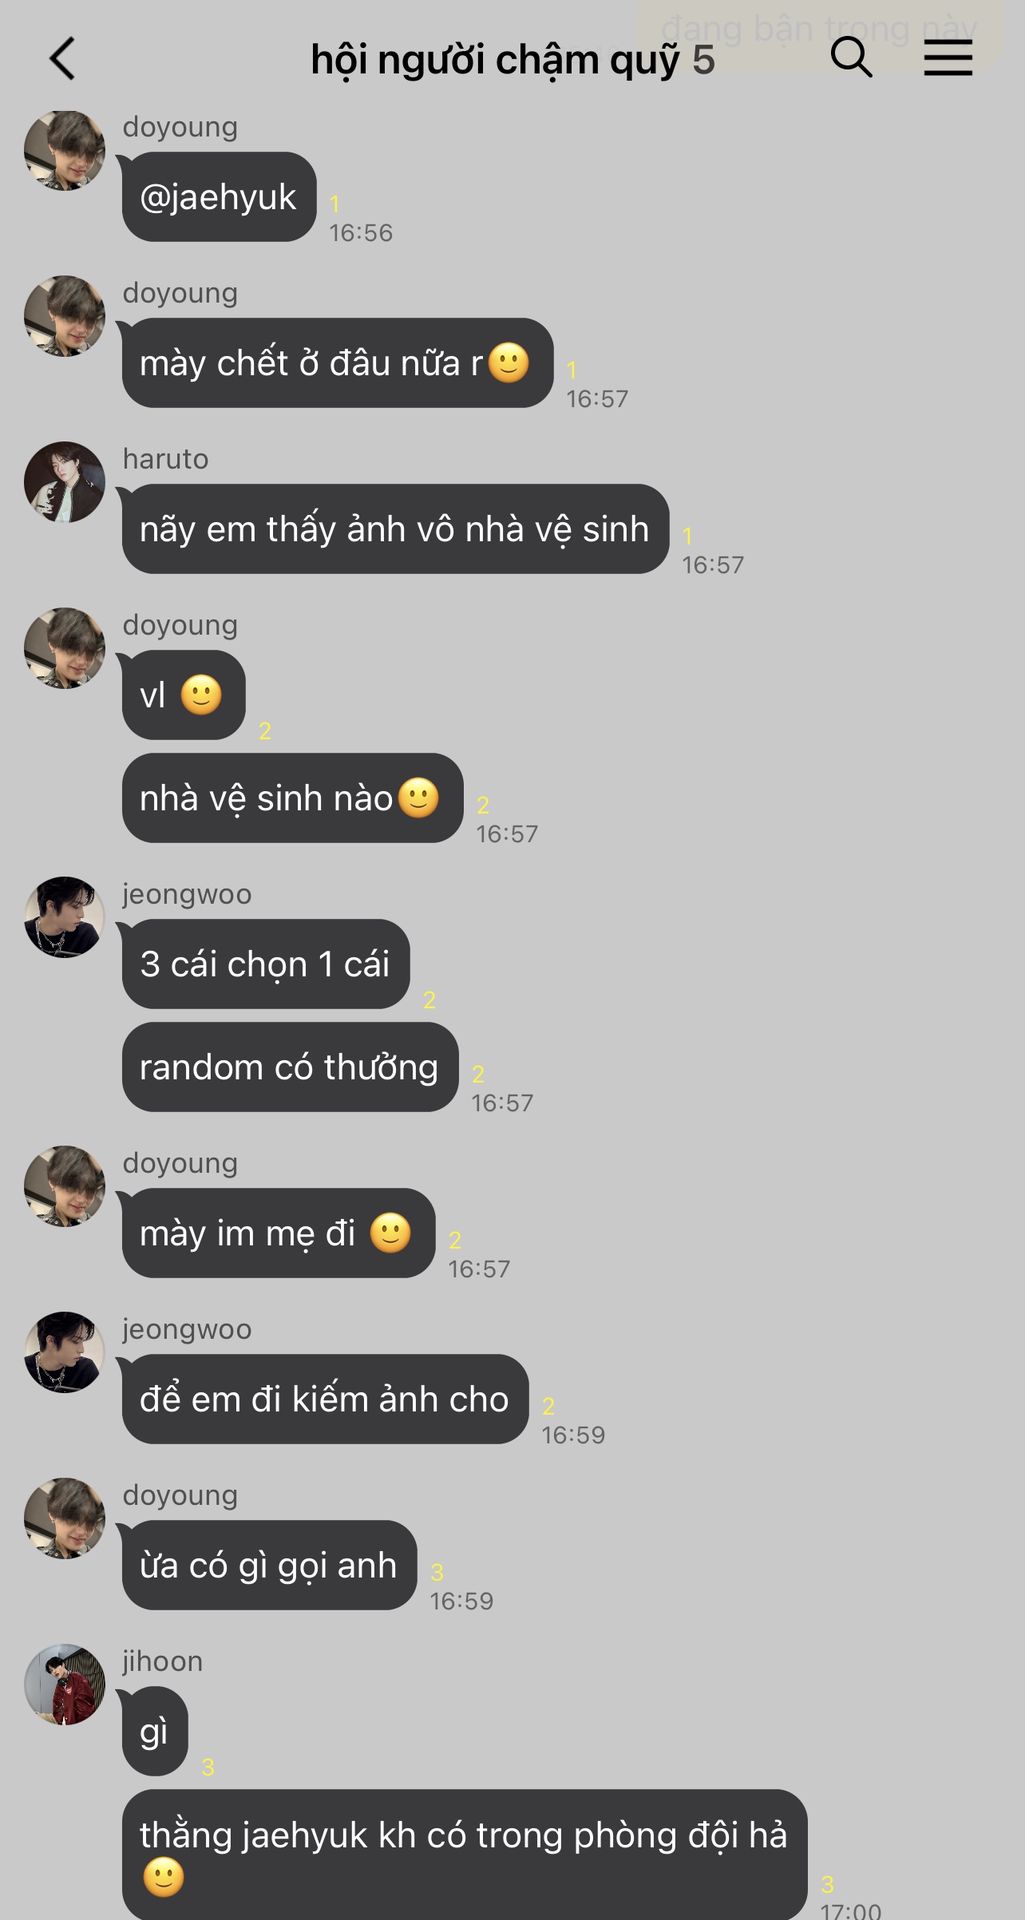
Task: Select haruto's 'nãy em thấy ảnh vô nhà vệ sinh' message
Action: point(395,529)
